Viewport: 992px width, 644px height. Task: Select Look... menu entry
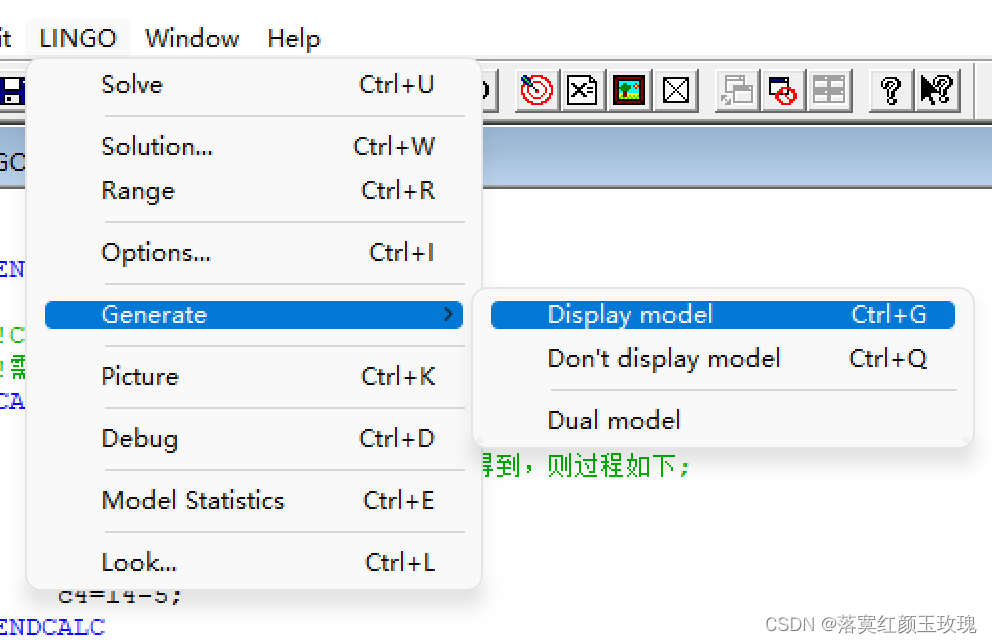(x=254, y=562)
